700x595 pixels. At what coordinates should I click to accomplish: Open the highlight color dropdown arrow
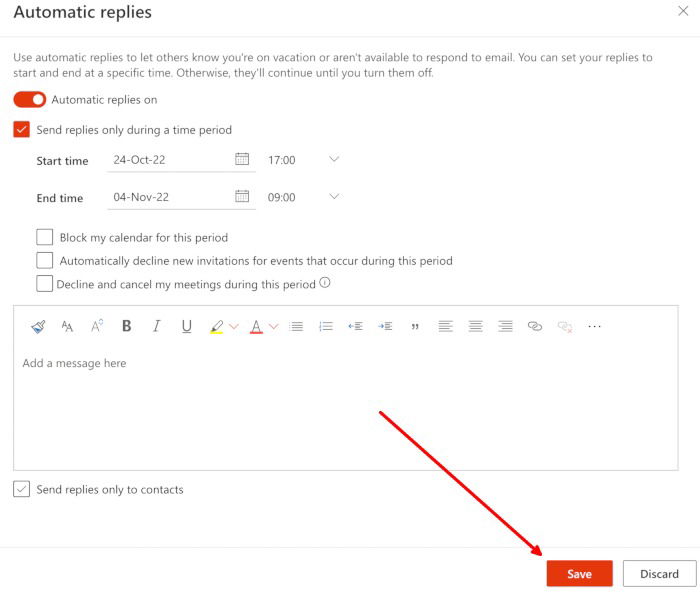[234, 326]
